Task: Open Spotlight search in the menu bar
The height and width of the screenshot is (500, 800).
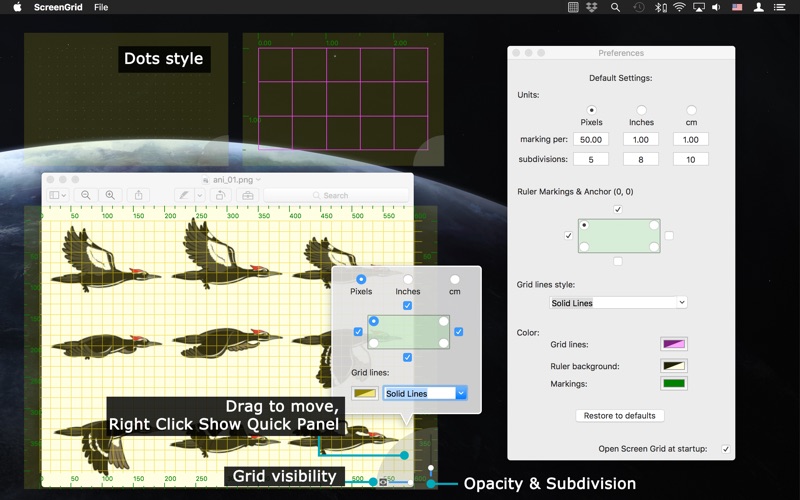Action: [615, 7]
